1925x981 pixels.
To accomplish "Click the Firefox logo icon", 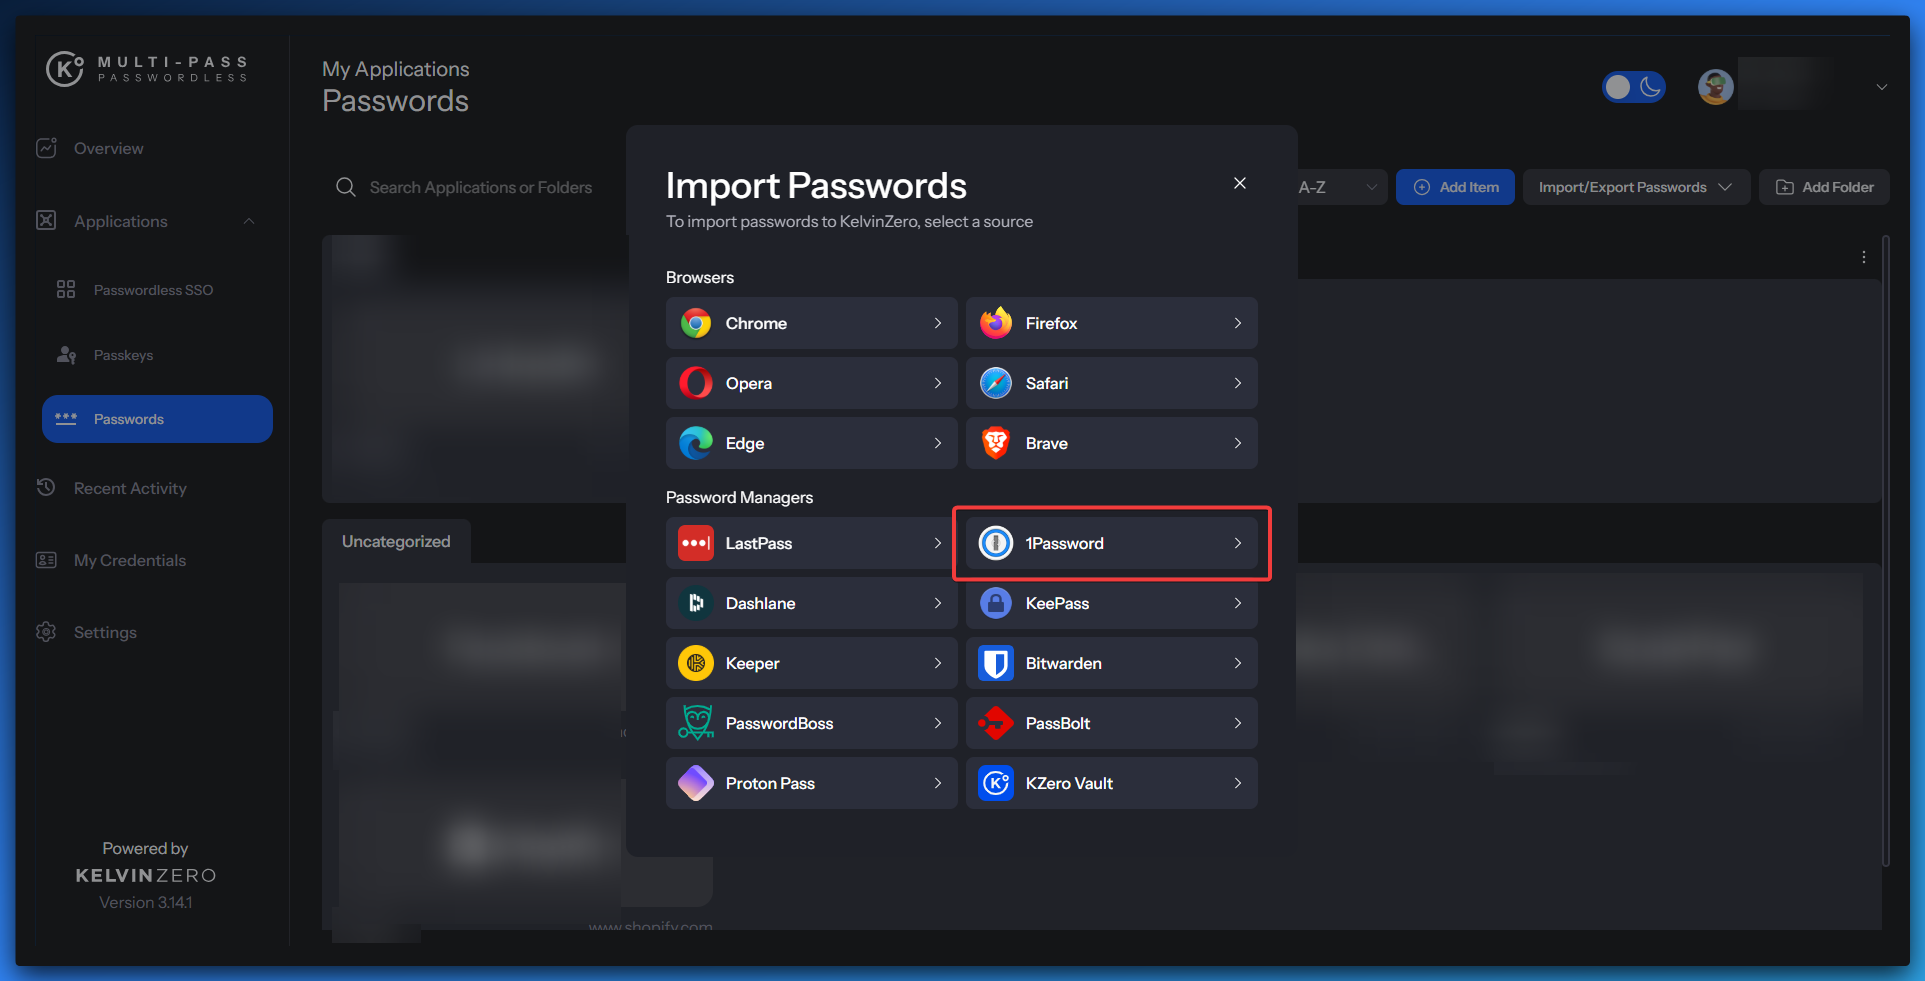I will 995,323.
